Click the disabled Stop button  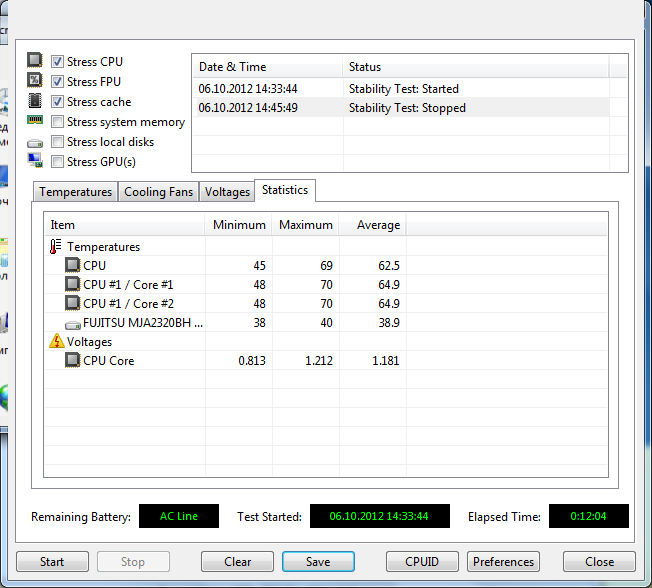point(133,562)
